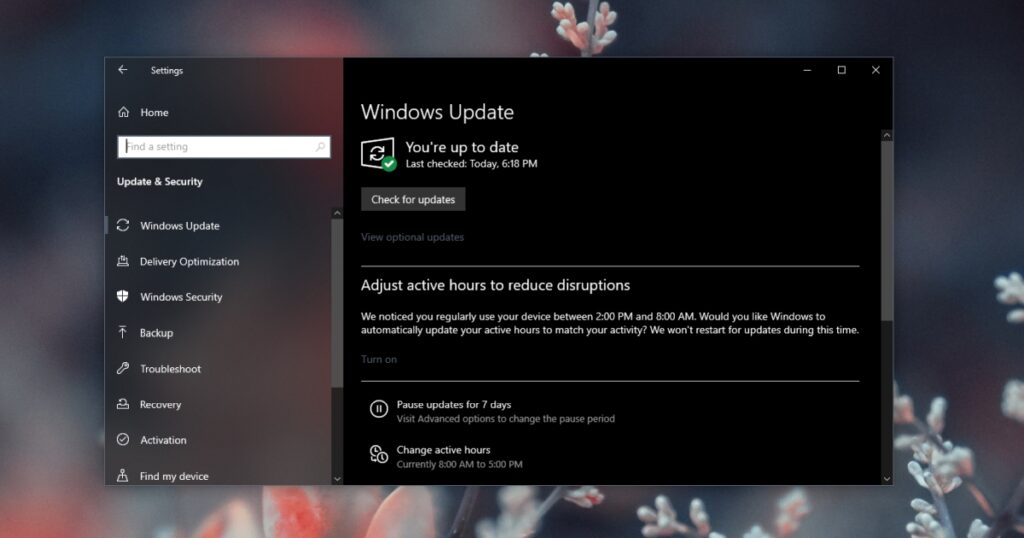Click Turn on for active hours
Image resolution: width=1024 pixels, height=538 pixels.
[x=378, y=359]
